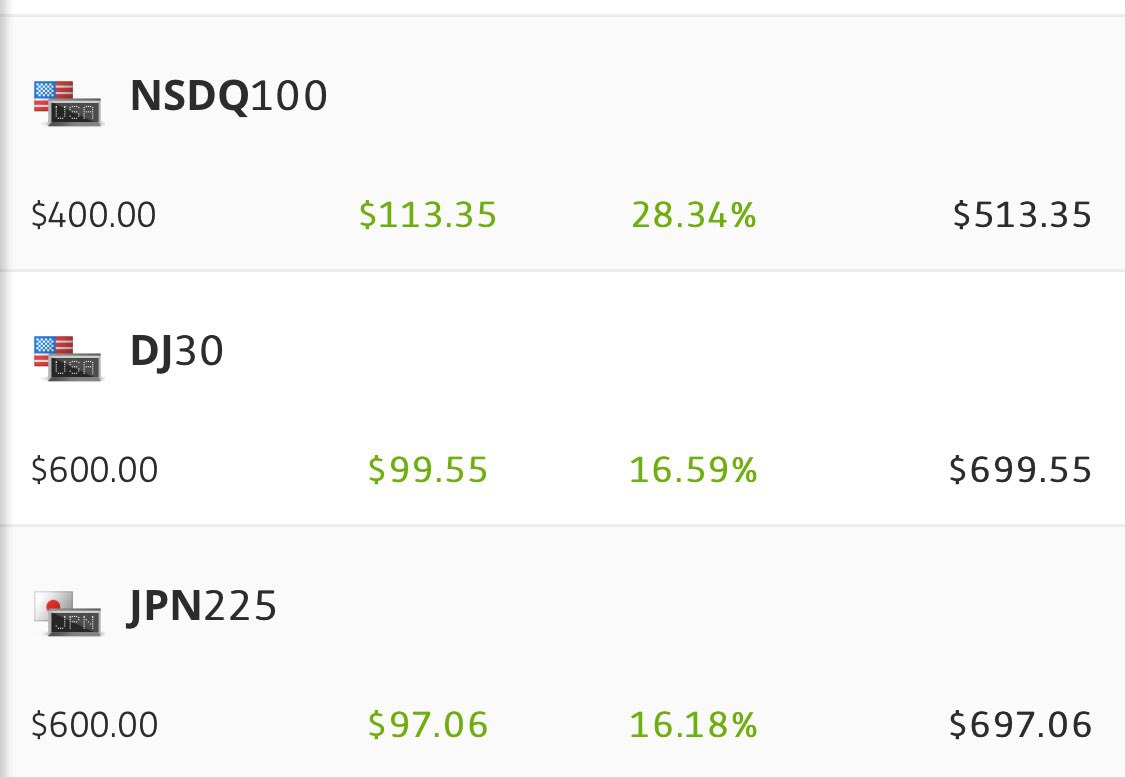Click NSDQ100 profit value $113.35
The width and height of the screenshot is (1125, 777).
(x=428, y=215)
